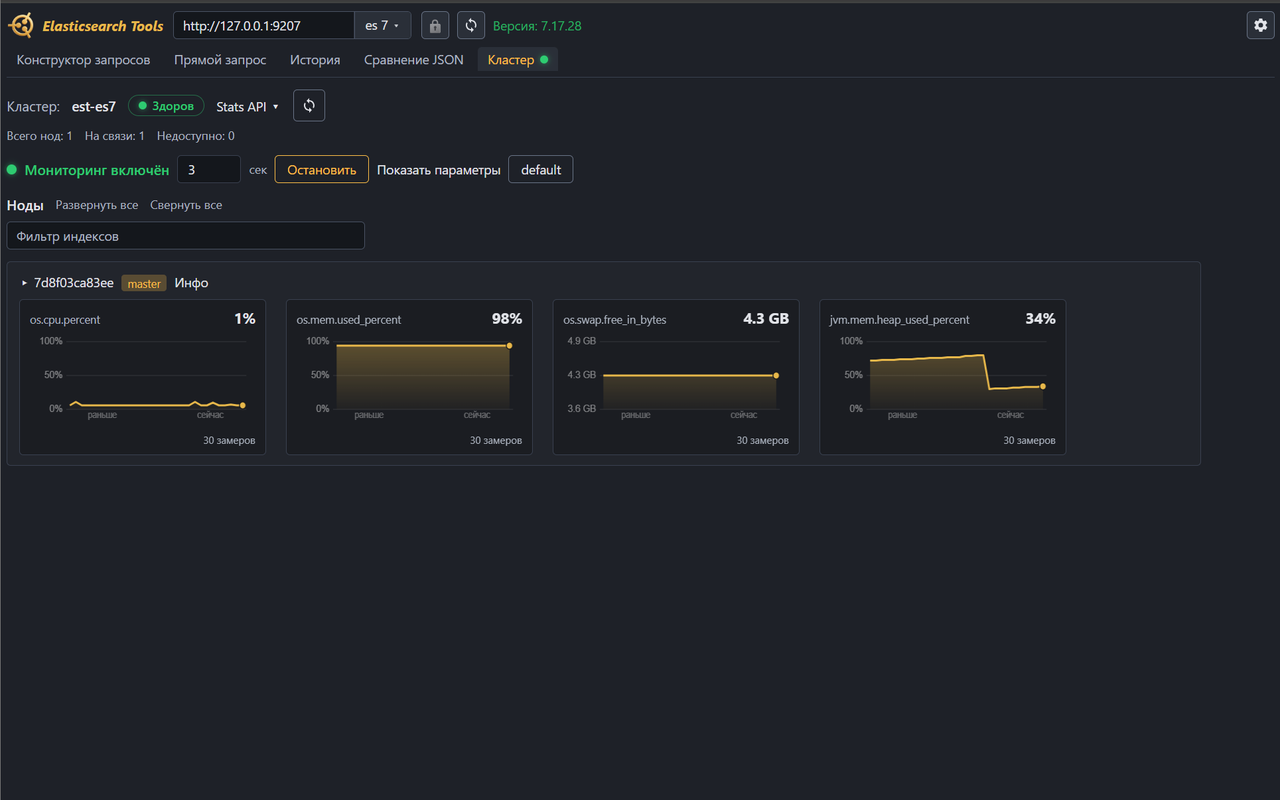Focus the monitoring interval seconds field
This screenshot has width=1280, height=800.
209,170
